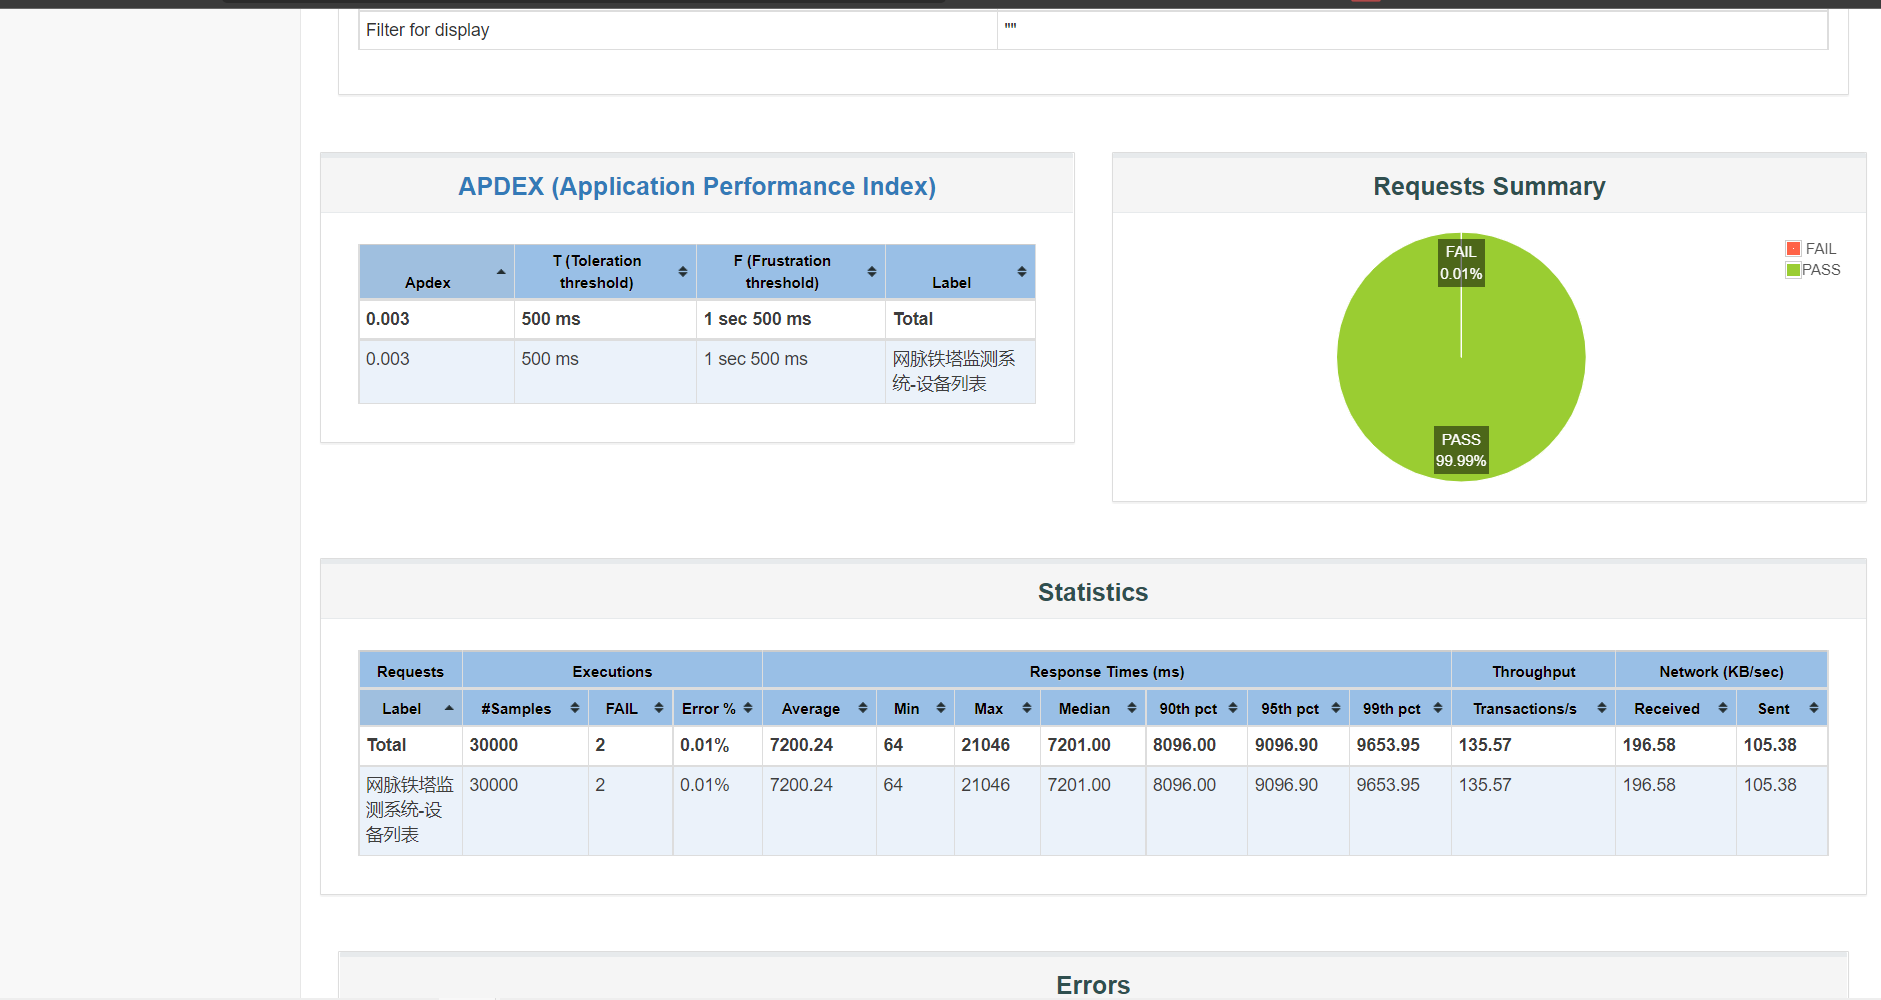Select Max value 21046 in Total row
The height and width of the screenshot is (1000, 1881).
click(986, 745)
